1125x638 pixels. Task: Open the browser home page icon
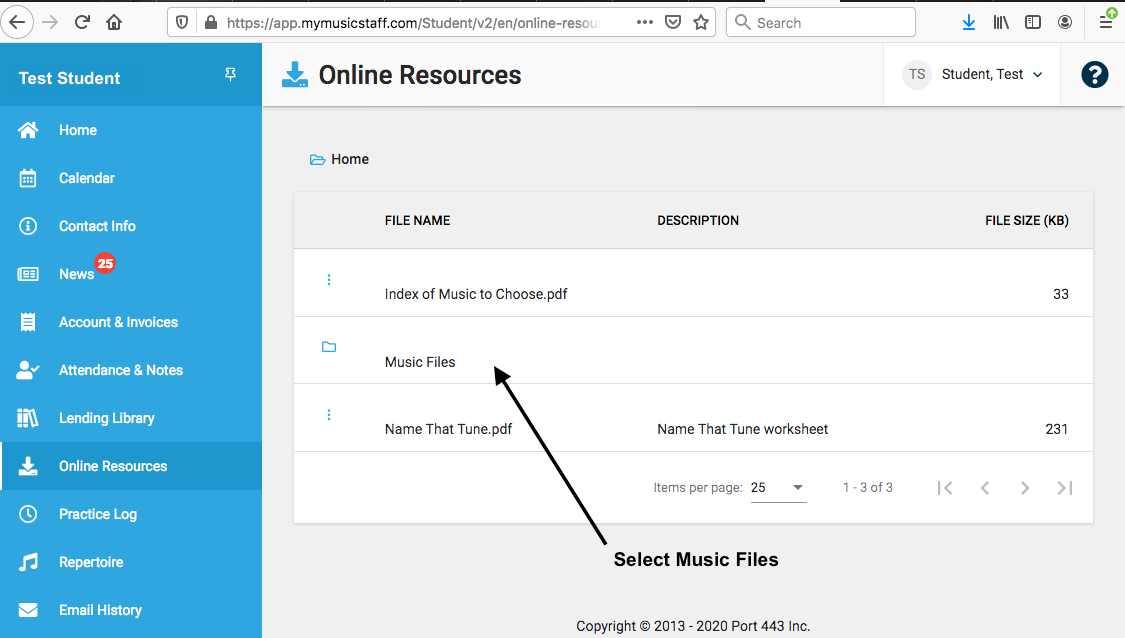coord(114,22)
